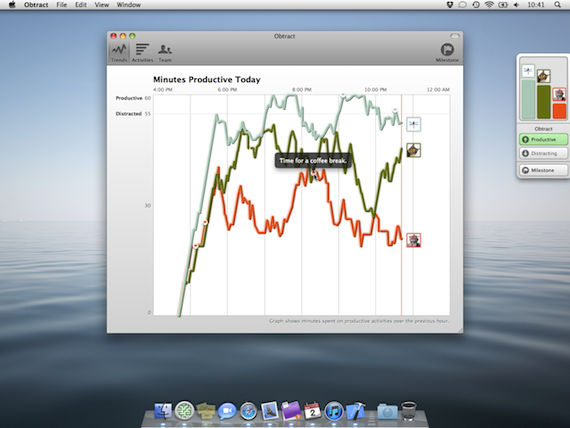Click the speech bubble icon in menu bar
570x428 pixels.
462,5
